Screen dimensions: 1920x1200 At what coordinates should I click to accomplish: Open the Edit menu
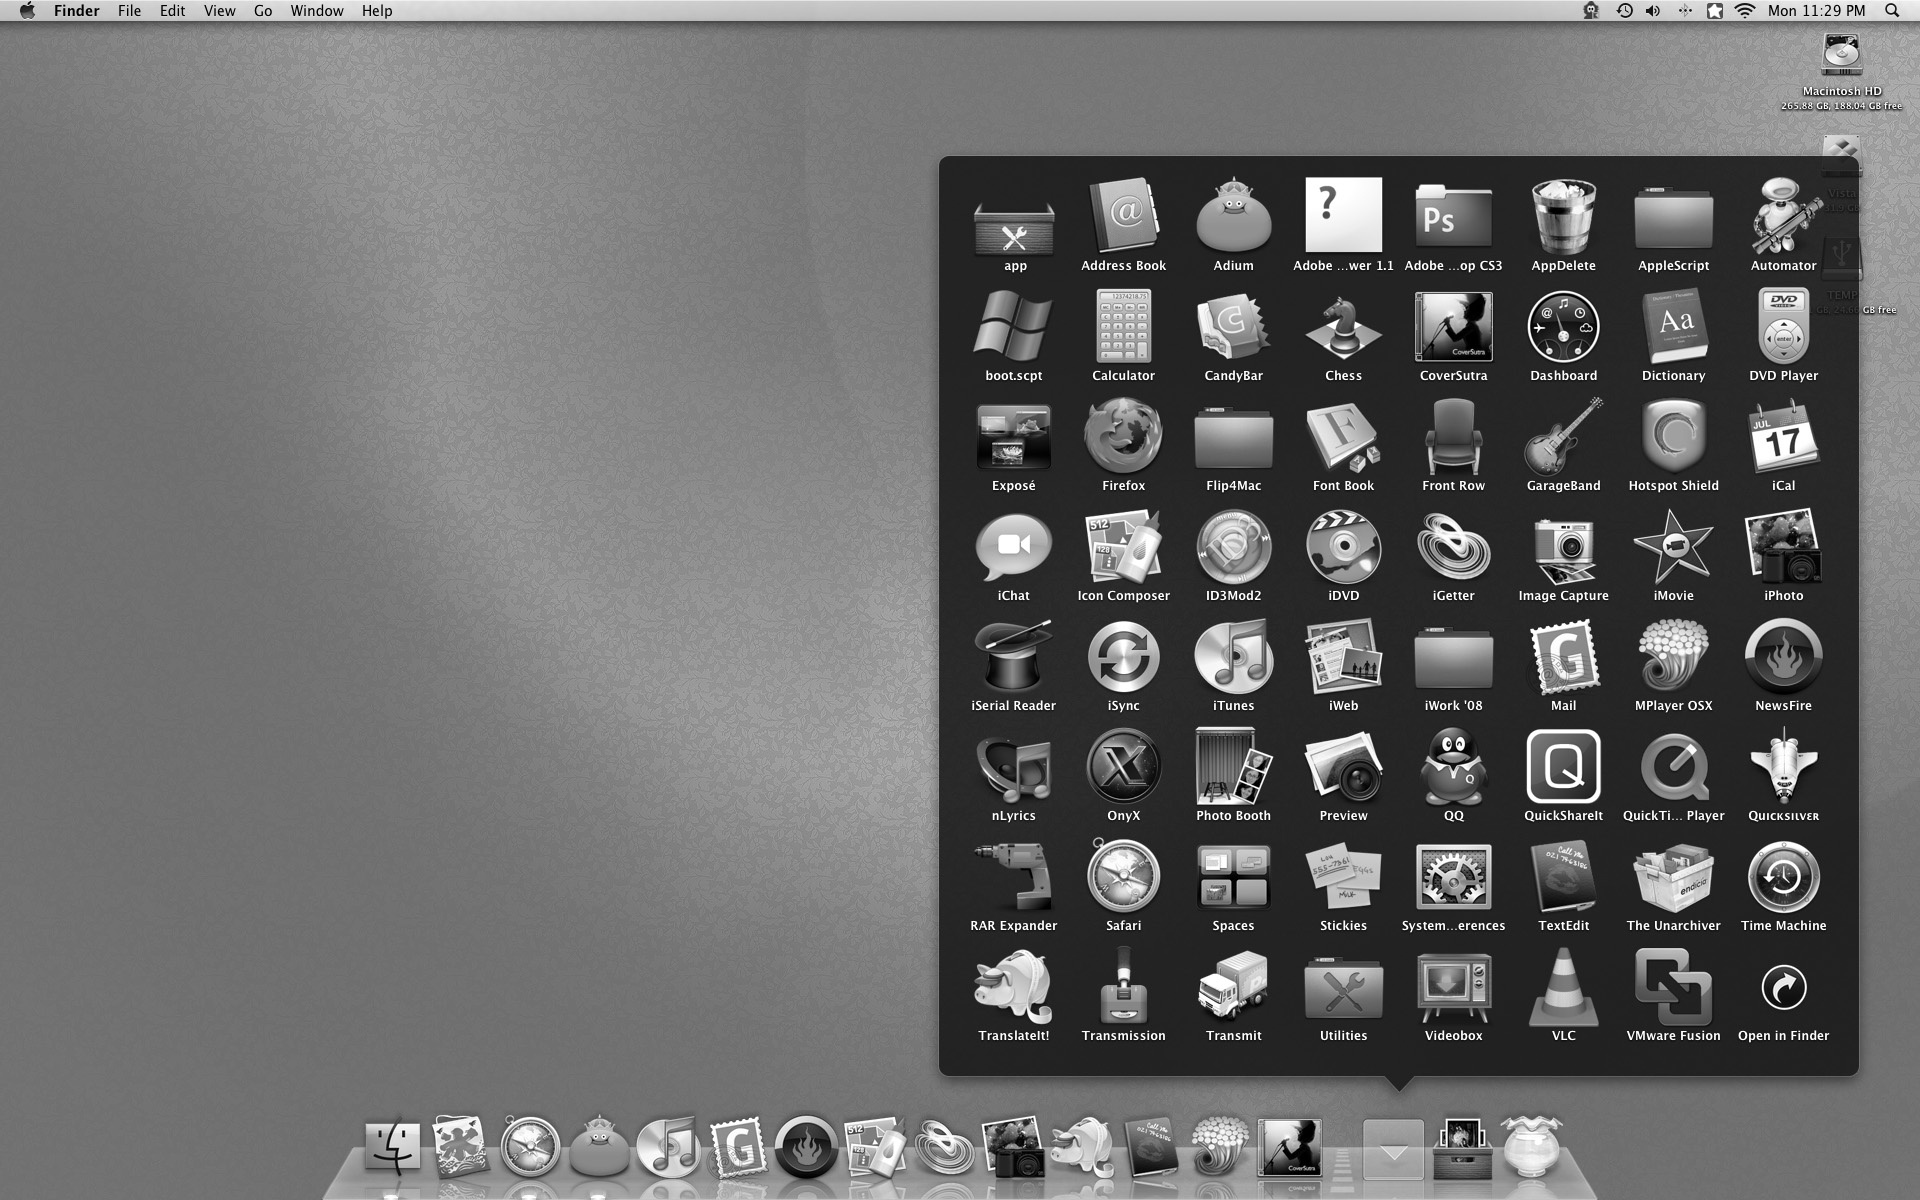(172, 11)
